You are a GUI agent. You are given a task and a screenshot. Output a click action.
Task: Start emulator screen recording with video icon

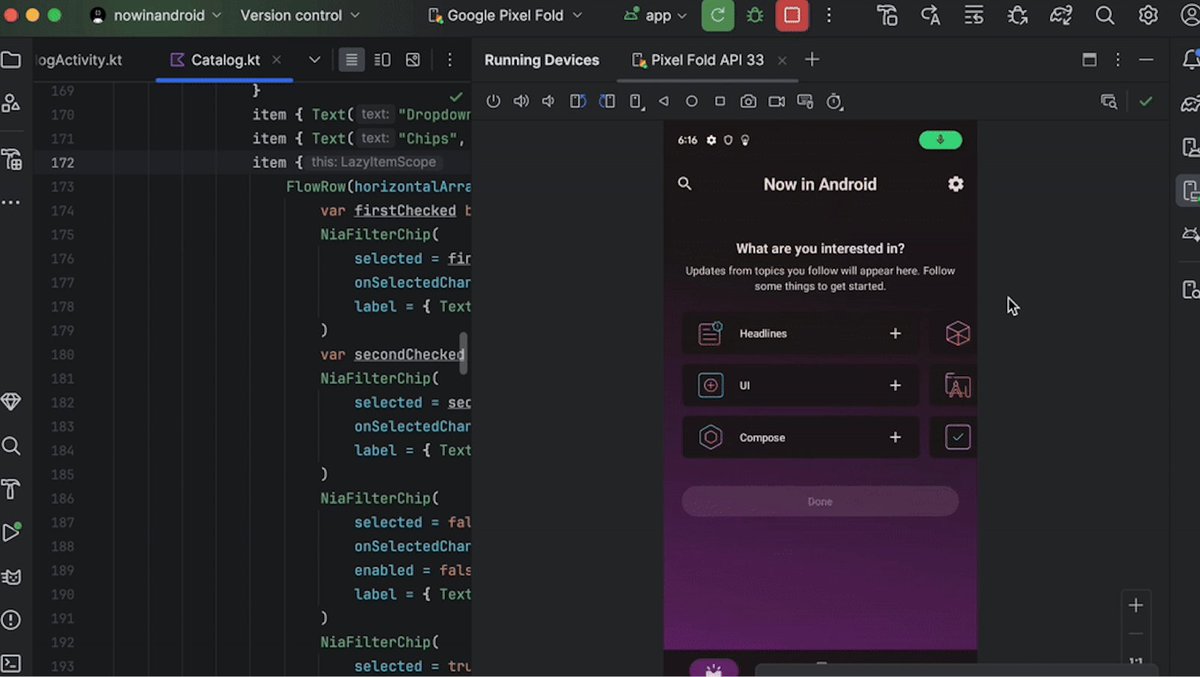[777, 101]
